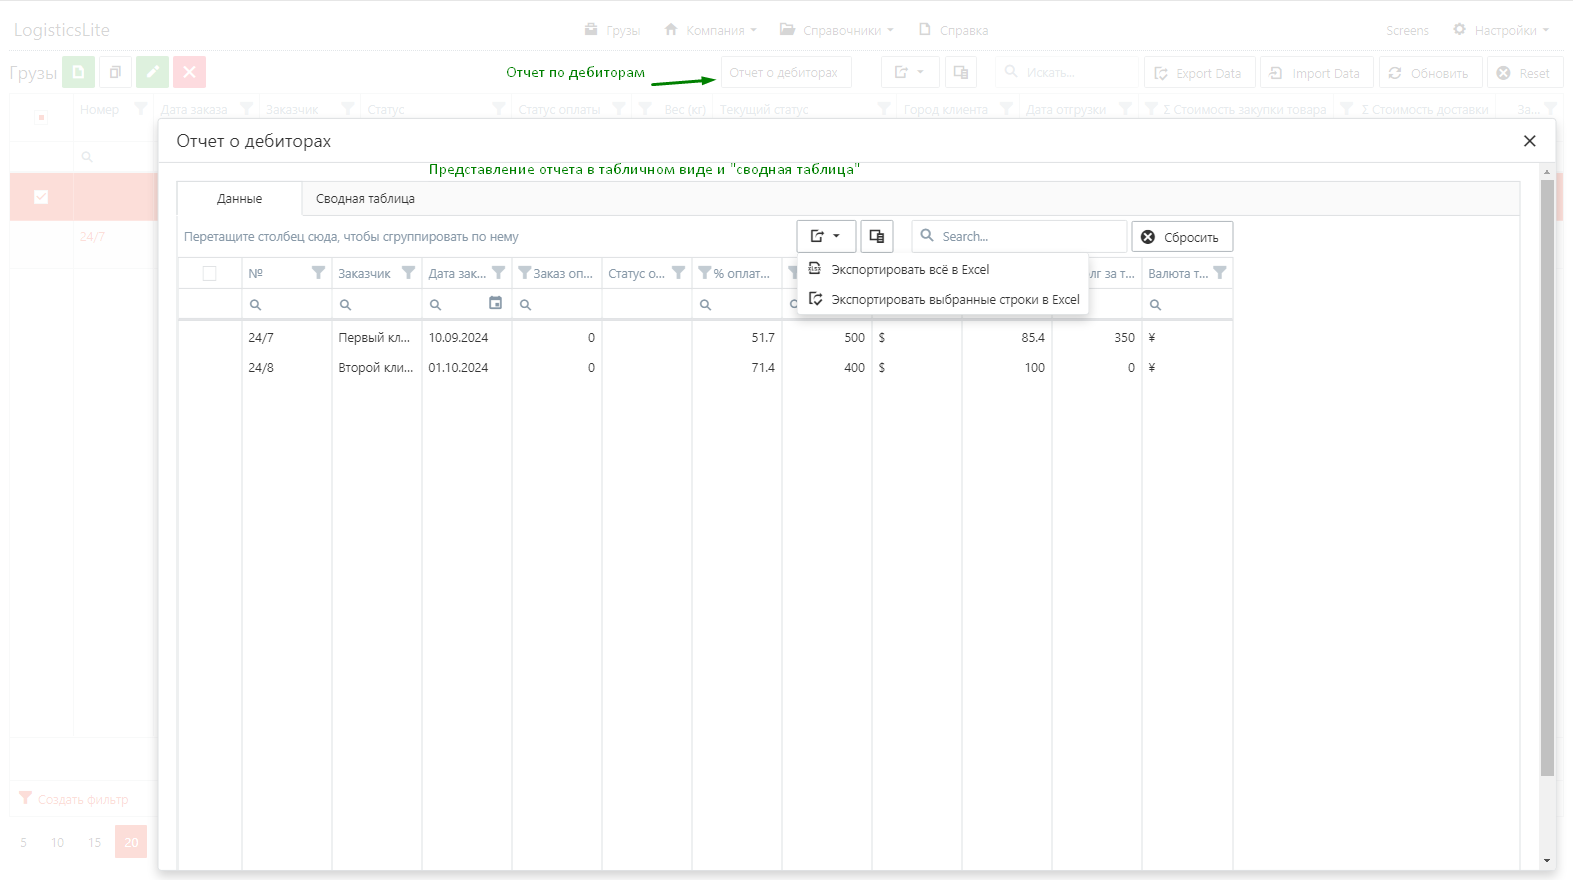Open the Настройки dropdown
Viewport: 1573px width, 880px height.
point(1501,30)
